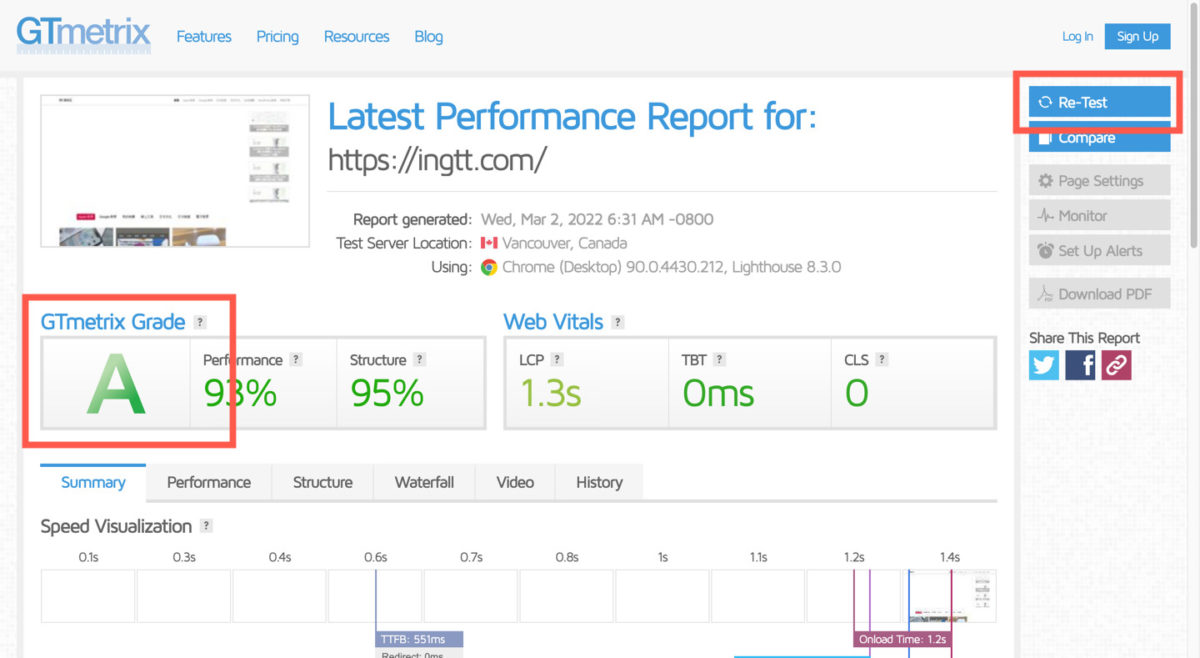
Task: Open Structure score help question mark
Action: click(419, 360)
